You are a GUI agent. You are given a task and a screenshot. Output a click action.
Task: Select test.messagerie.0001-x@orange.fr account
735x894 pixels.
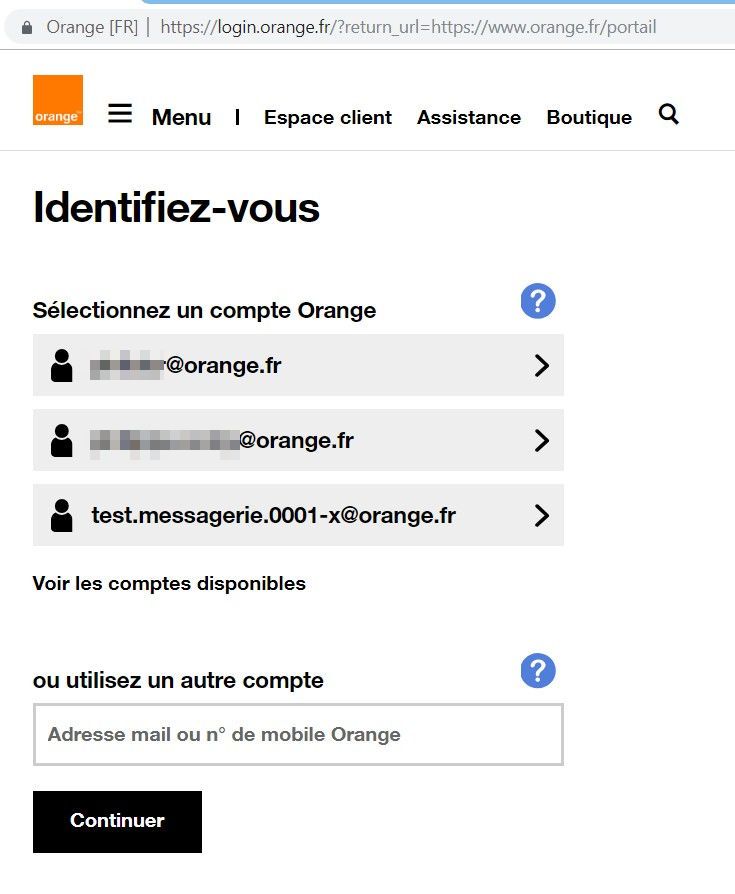(x=273, y=516)
